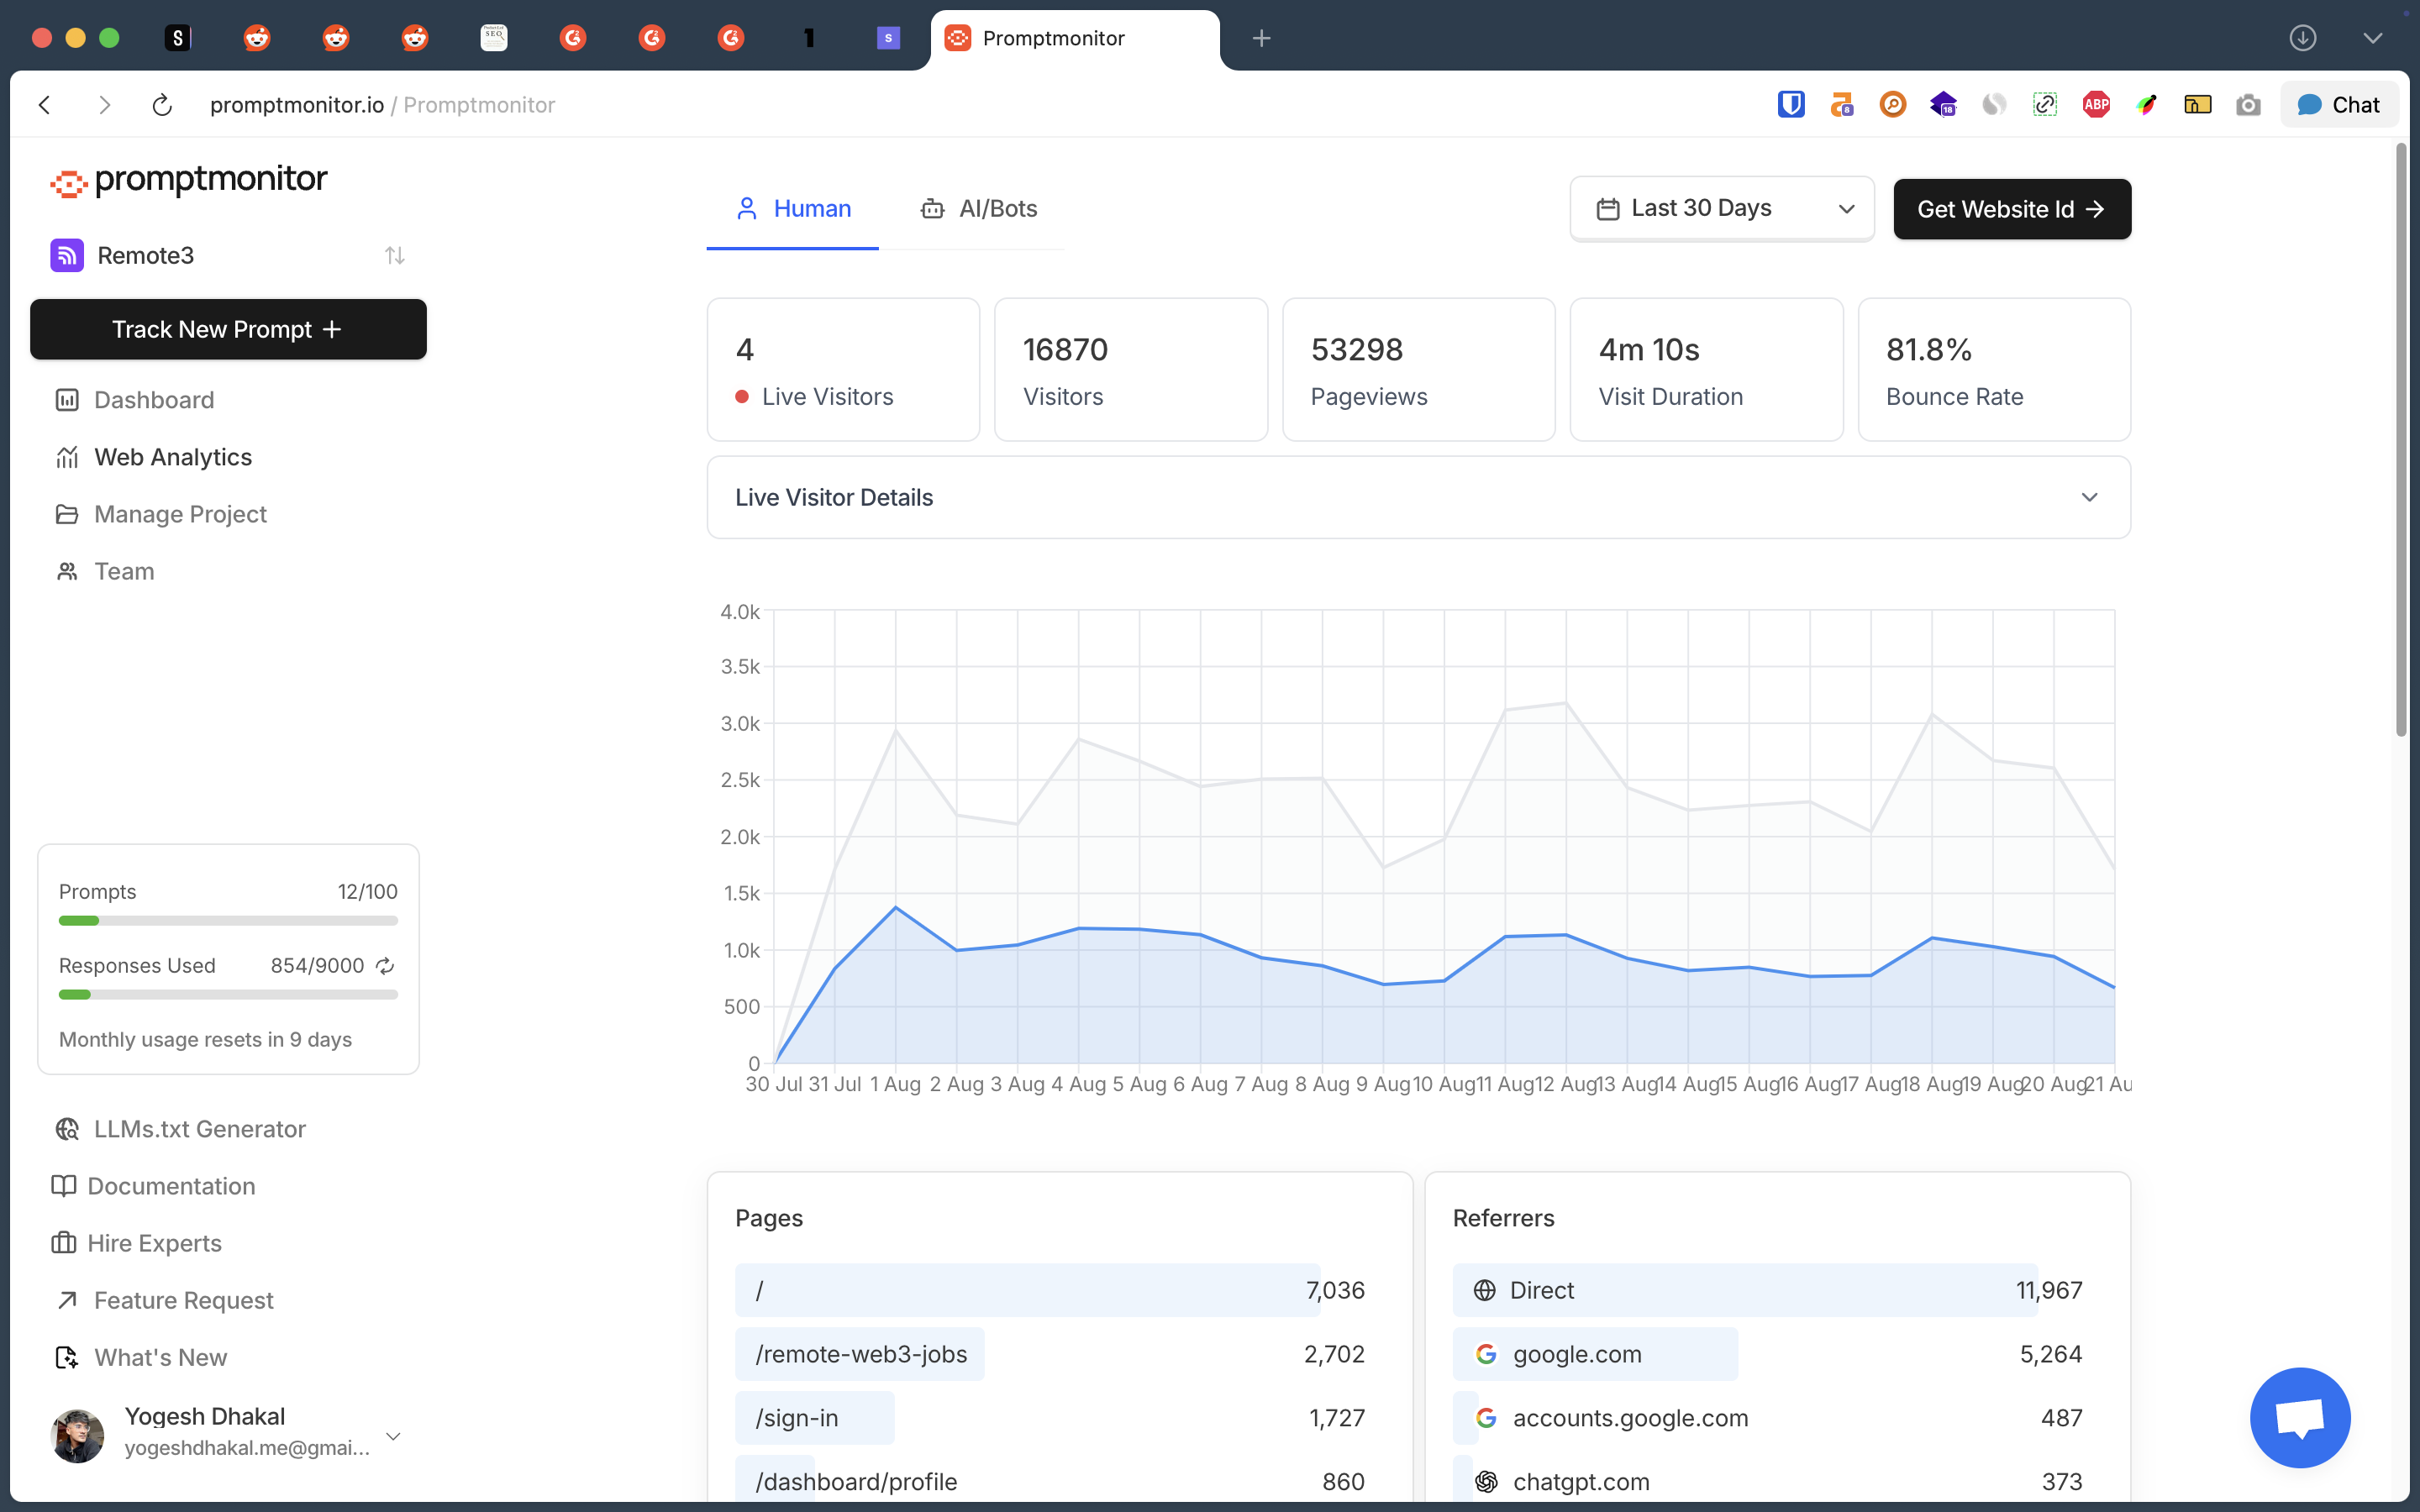Switch project using Remote3 swap arrows
Screen dimensions: 2420x1512
click(394, 256)
